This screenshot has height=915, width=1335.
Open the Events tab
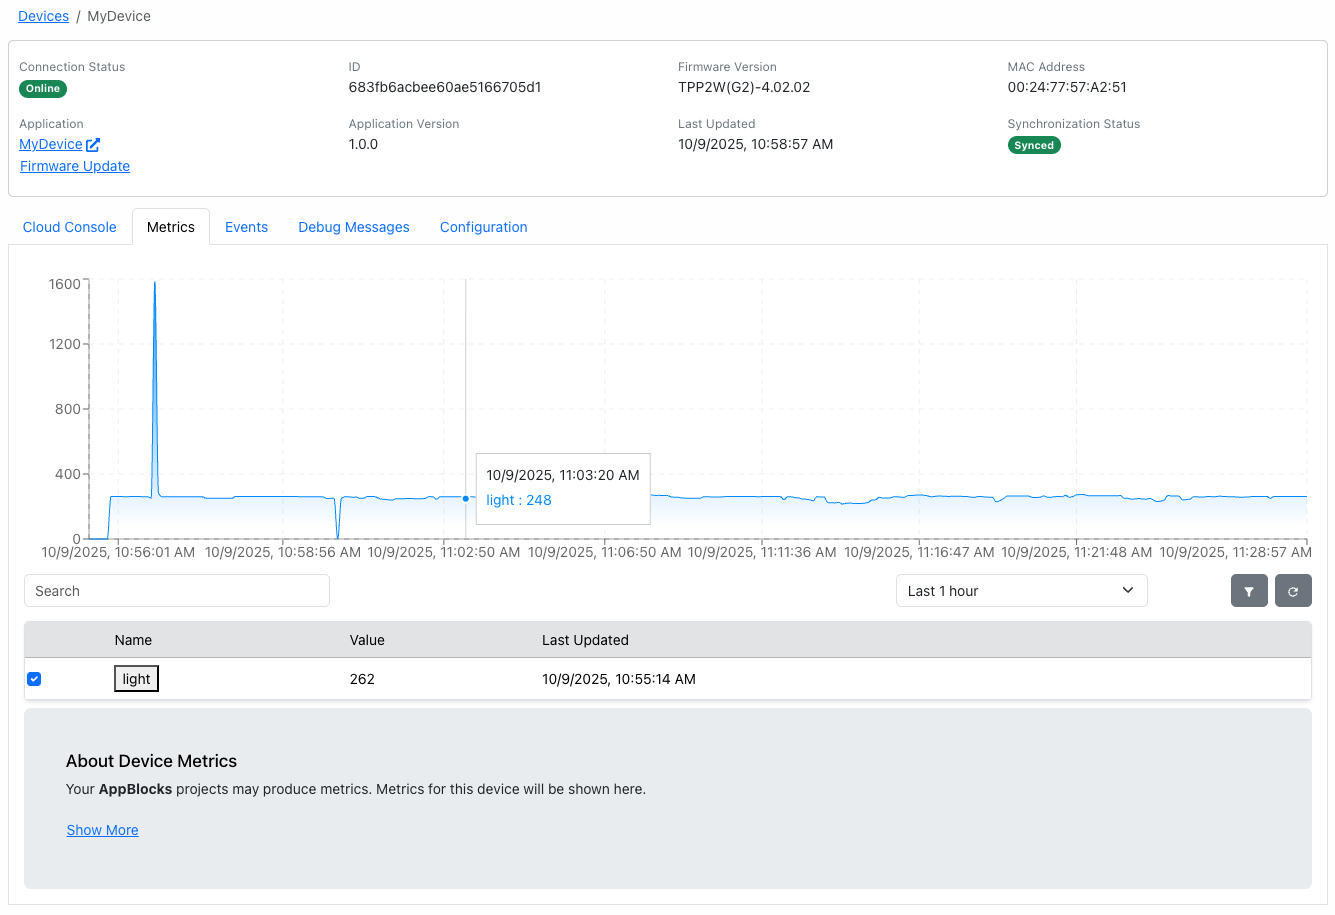click(x=246, y=227)
